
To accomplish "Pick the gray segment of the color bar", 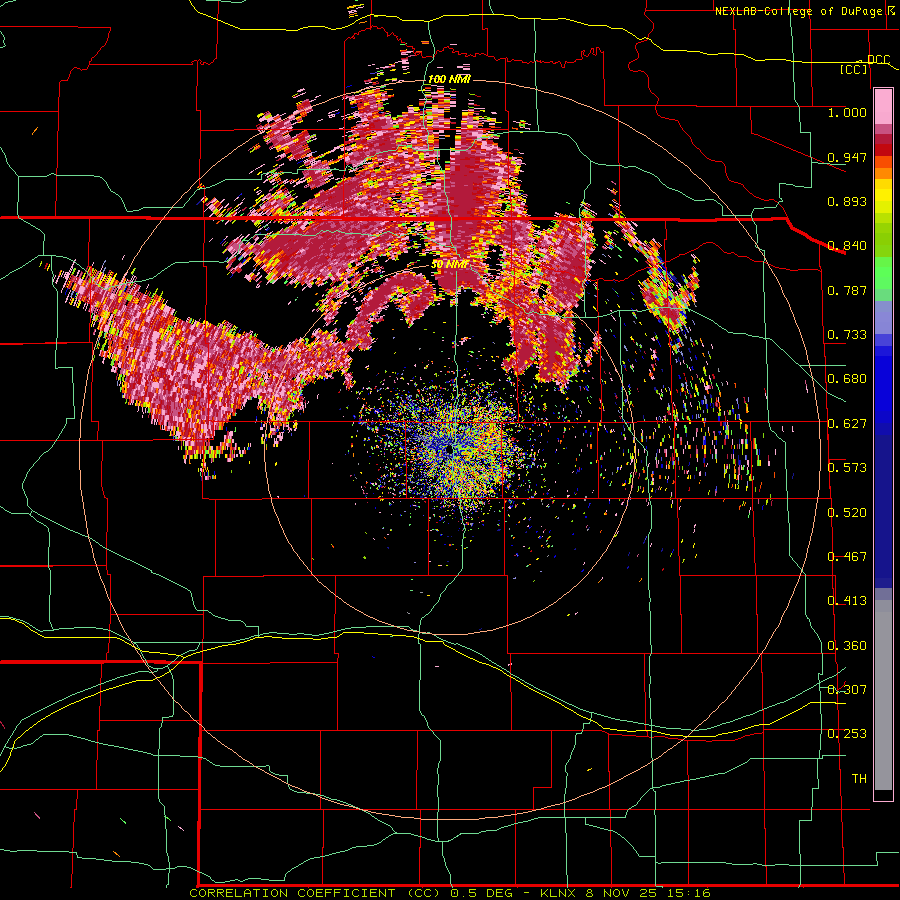I will click(883, 695).
